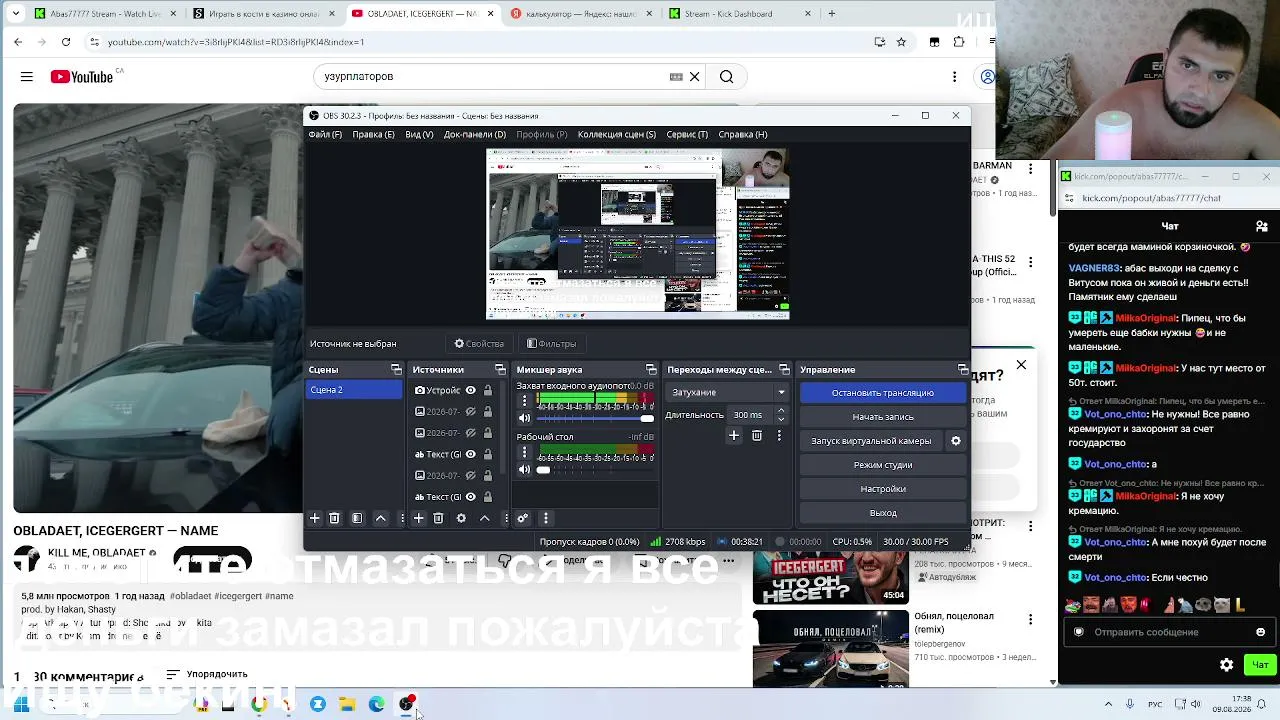The width and height of the screenshot is (1280, 720).
Task: Click Остановить трансляцию to stop streaming
Action: [x=883, y=393]
